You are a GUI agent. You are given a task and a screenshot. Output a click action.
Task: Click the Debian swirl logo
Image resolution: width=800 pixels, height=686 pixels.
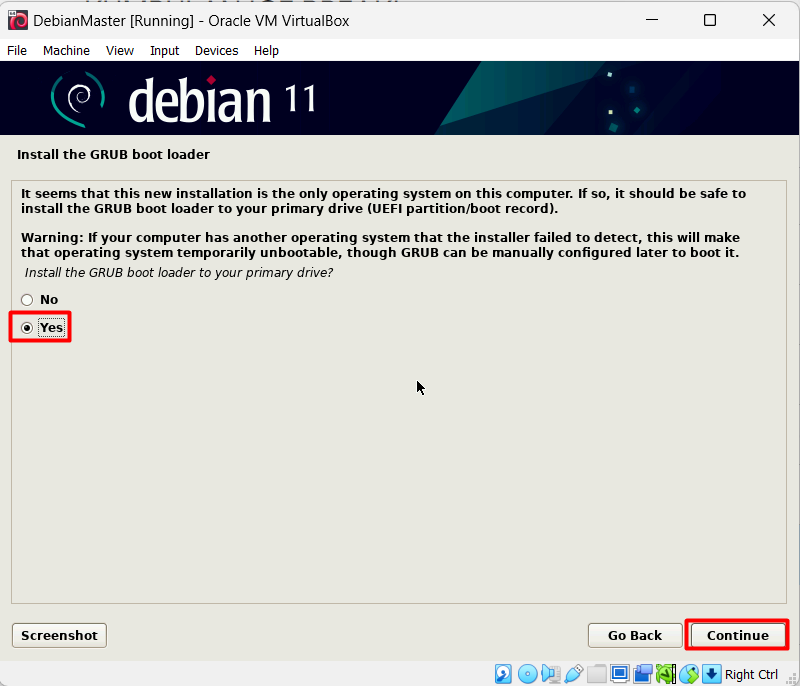pos(78,99)
